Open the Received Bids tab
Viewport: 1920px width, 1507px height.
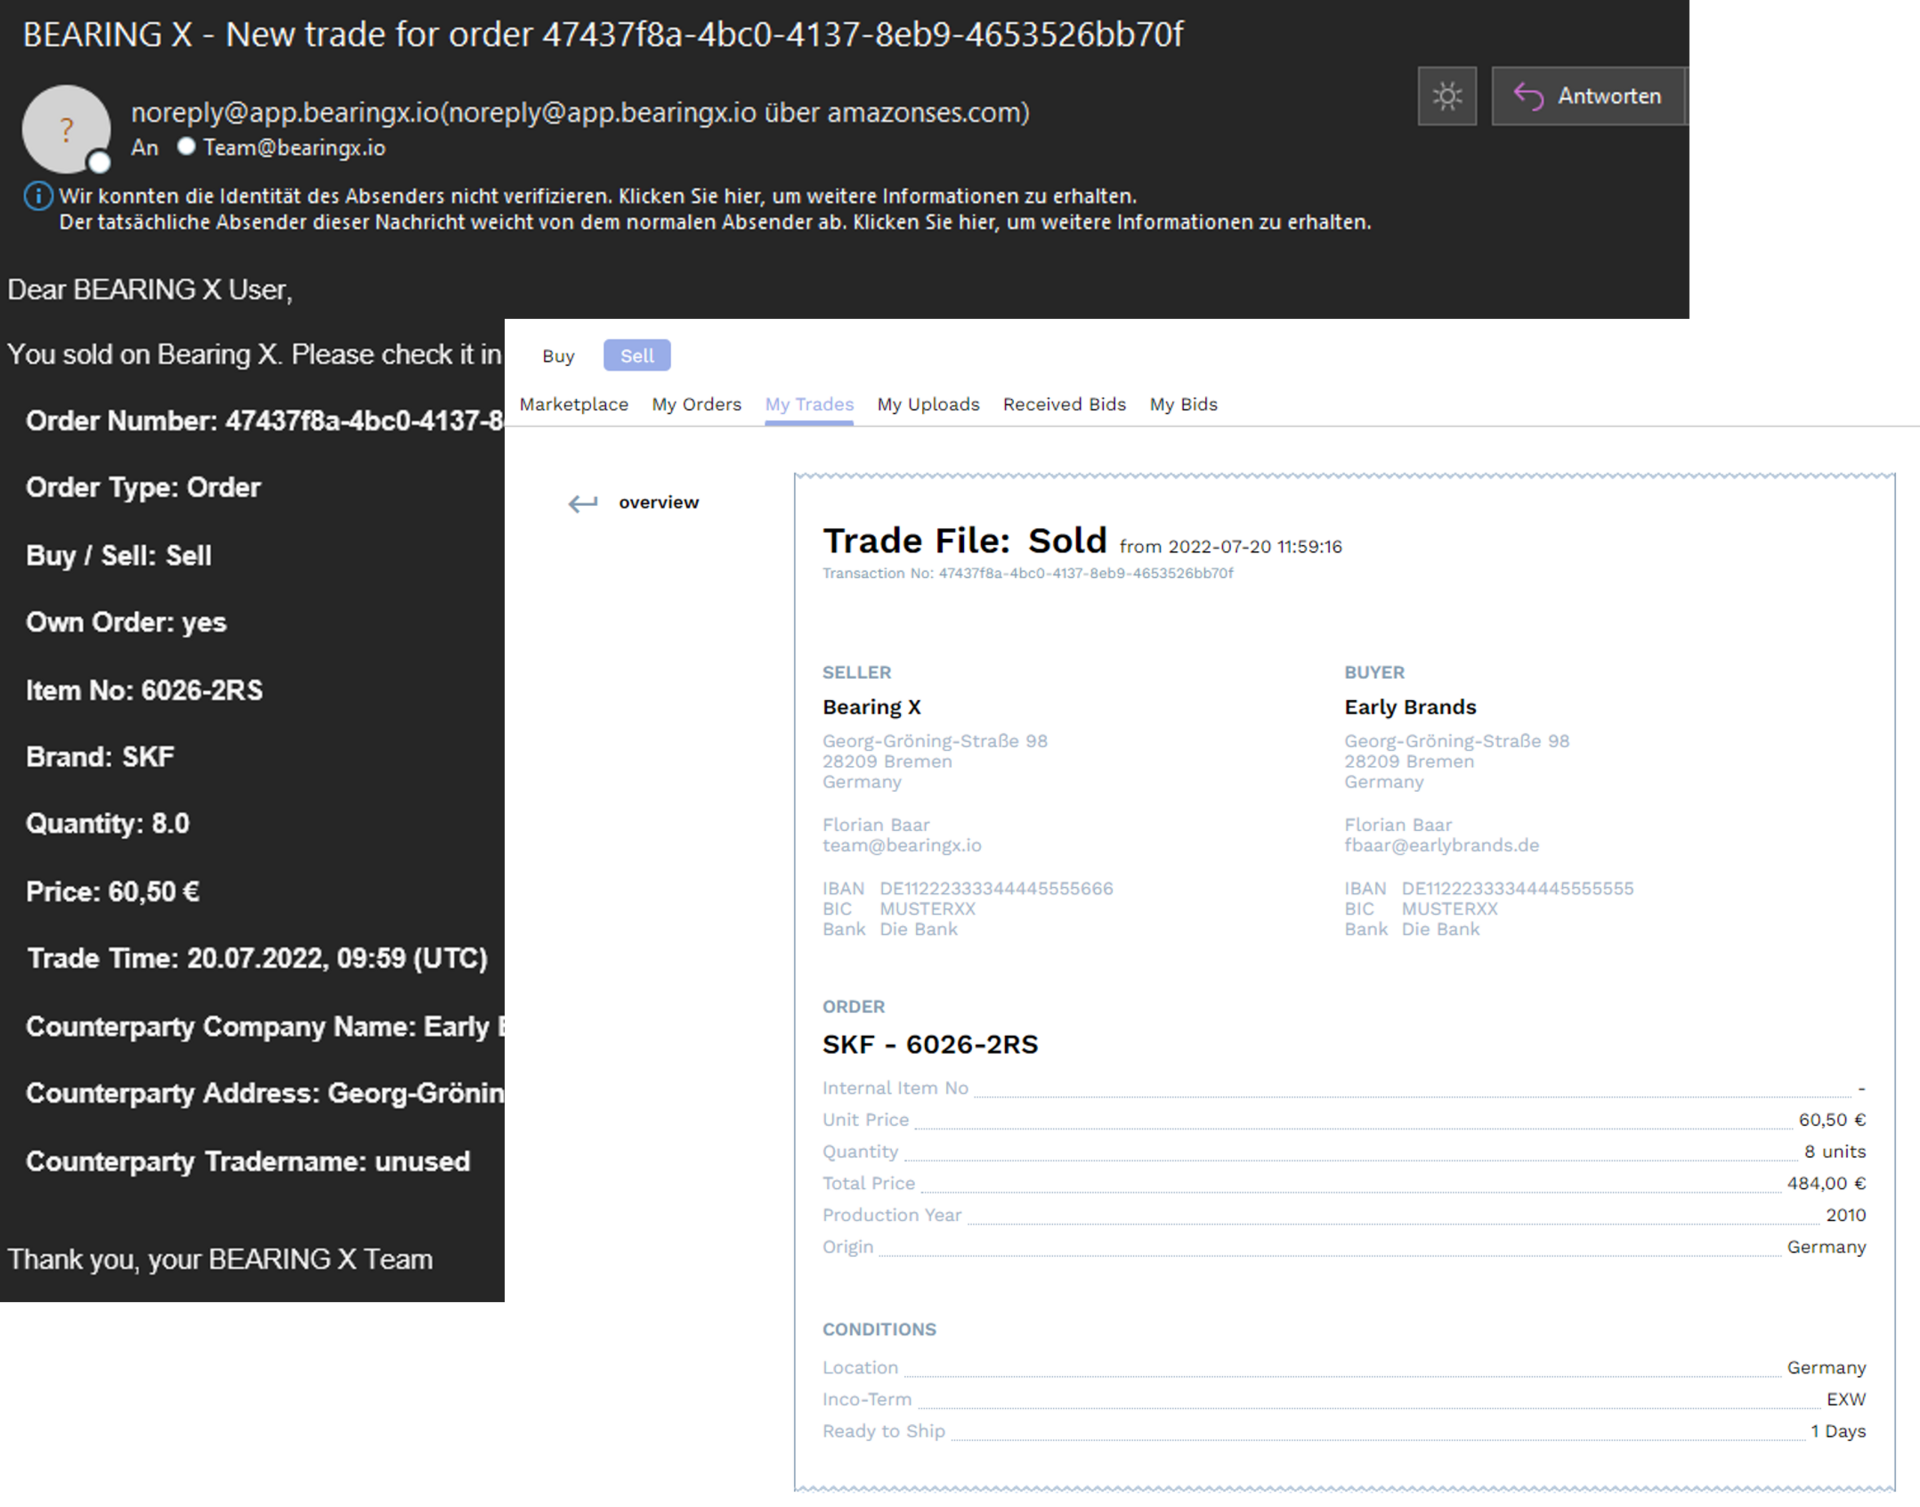1064,404
